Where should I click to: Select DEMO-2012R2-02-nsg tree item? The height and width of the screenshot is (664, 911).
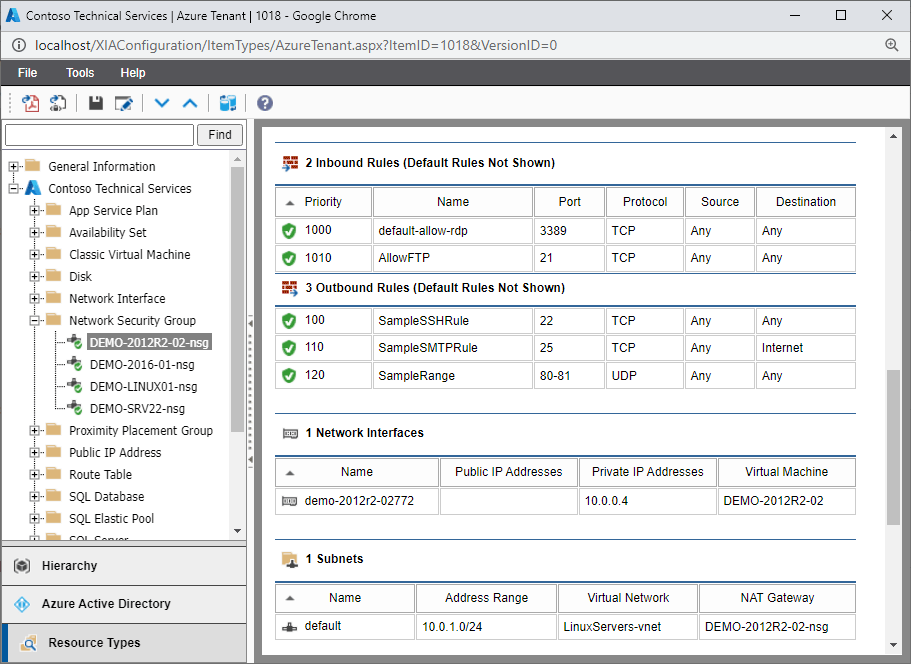[149, 343]
